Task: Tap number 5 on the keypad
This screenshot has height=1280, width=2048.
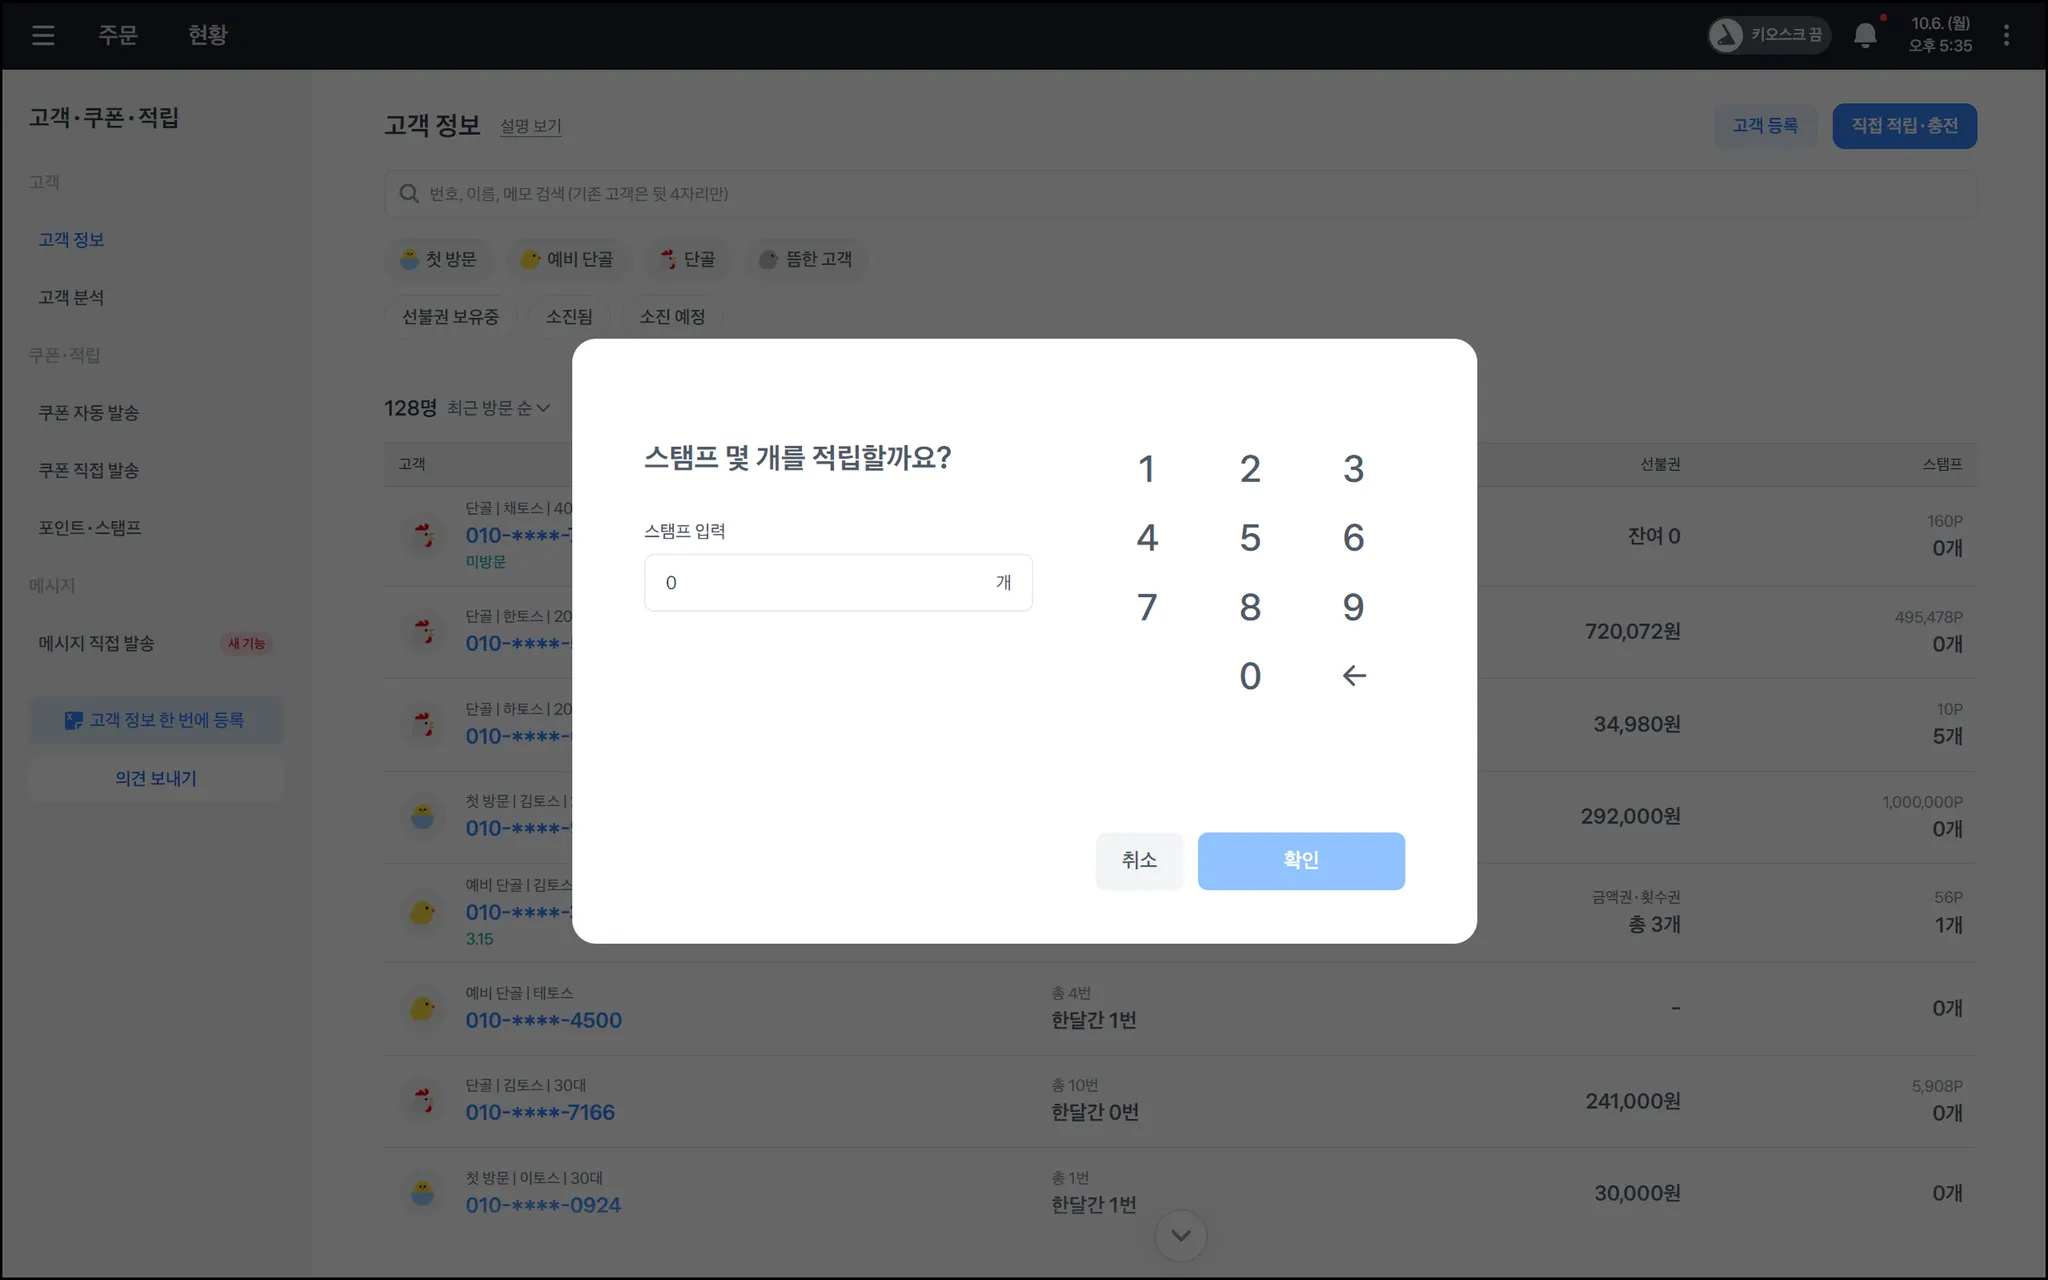Action: 1250,538
